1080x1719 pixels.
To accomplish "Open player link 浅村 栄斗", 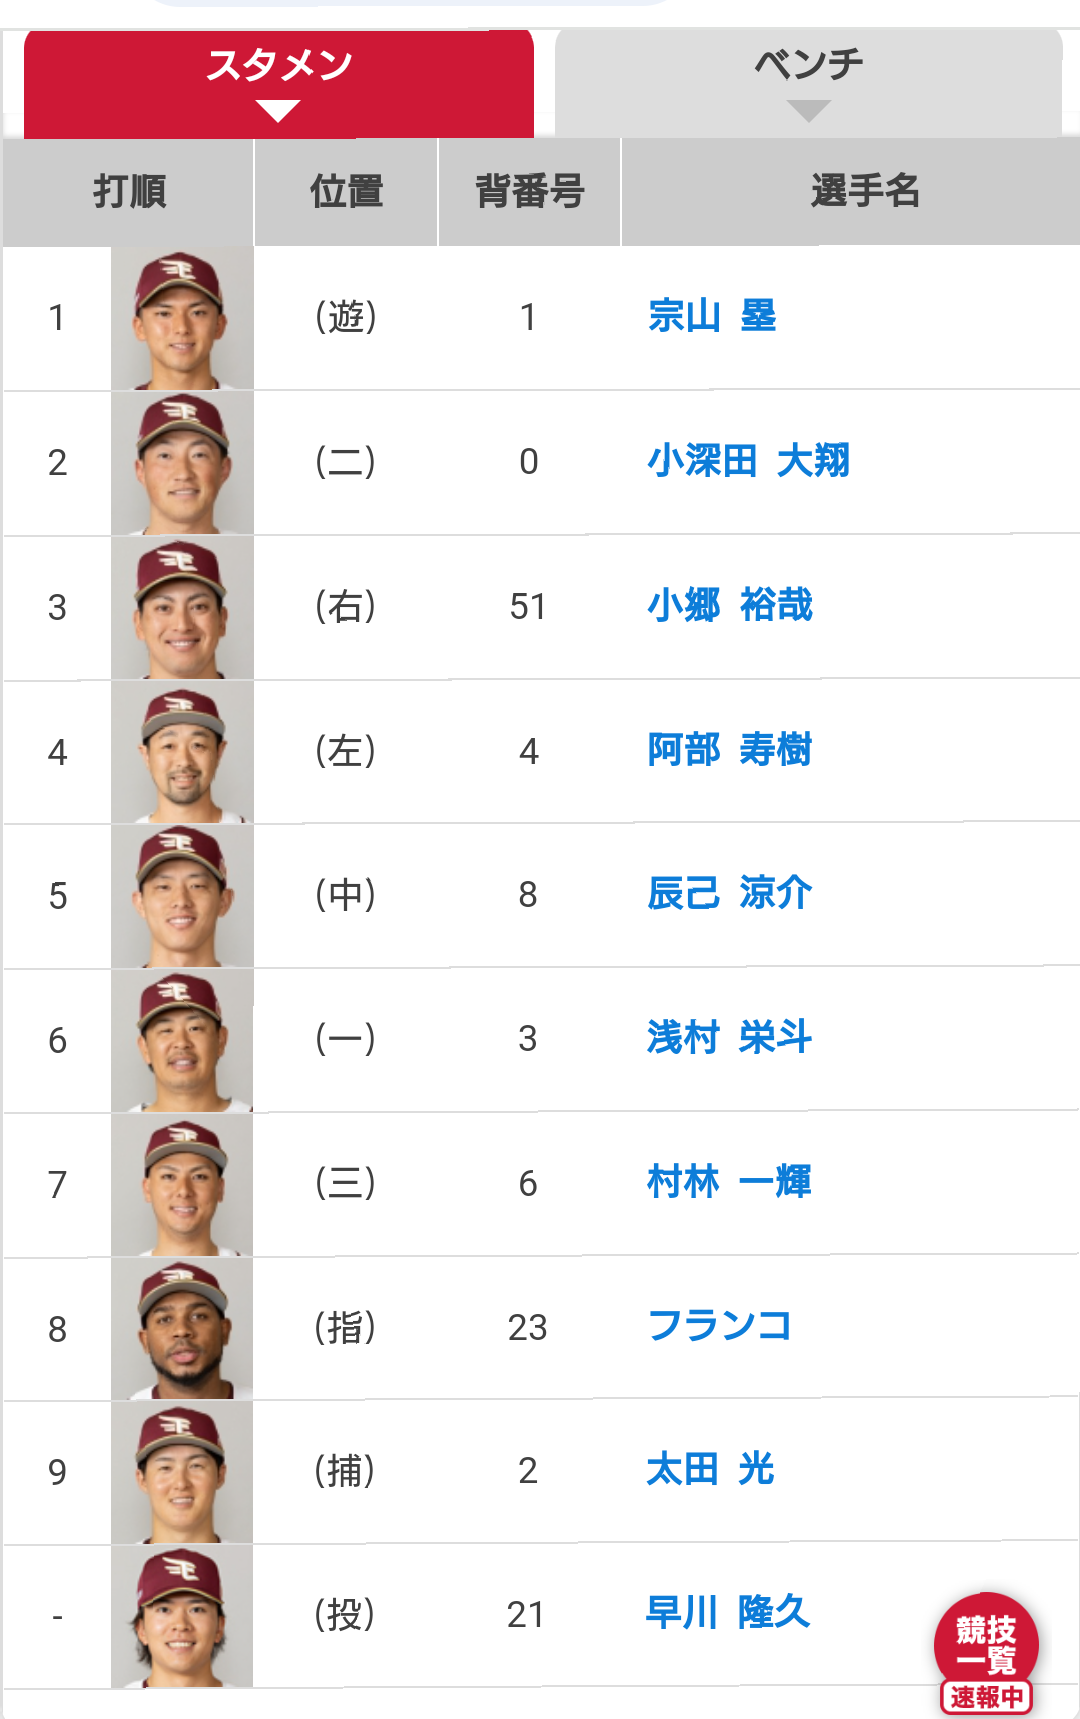I will (730, 1037).
